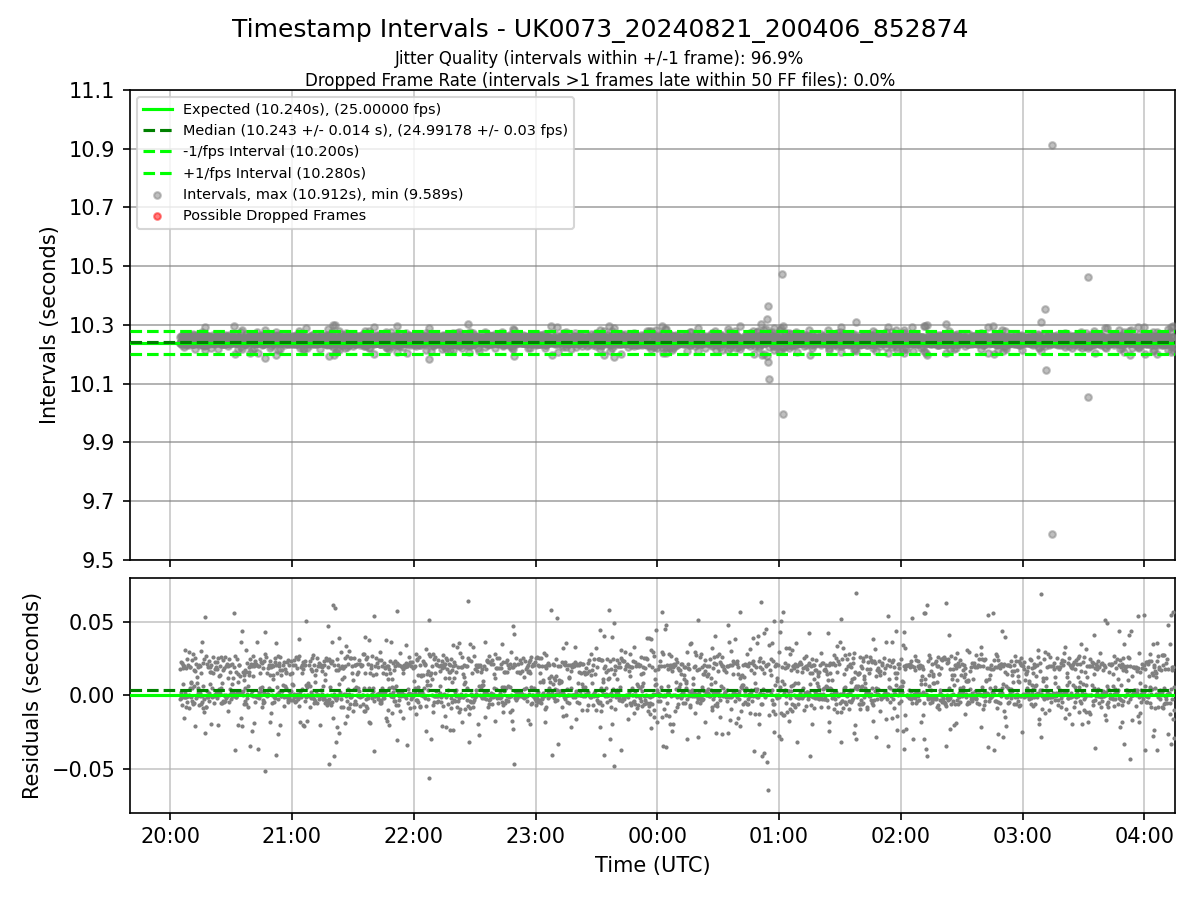Click the 'Intervals (seconds)' y-axis label
The width and height of the screenshot is (1200, 900).
coord(49,325)
